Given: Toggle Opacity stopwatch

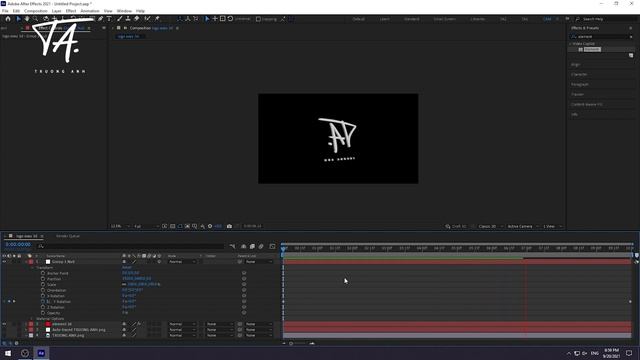Looking at the screenshot, I should pyautogui.click(x=43, y=313).
